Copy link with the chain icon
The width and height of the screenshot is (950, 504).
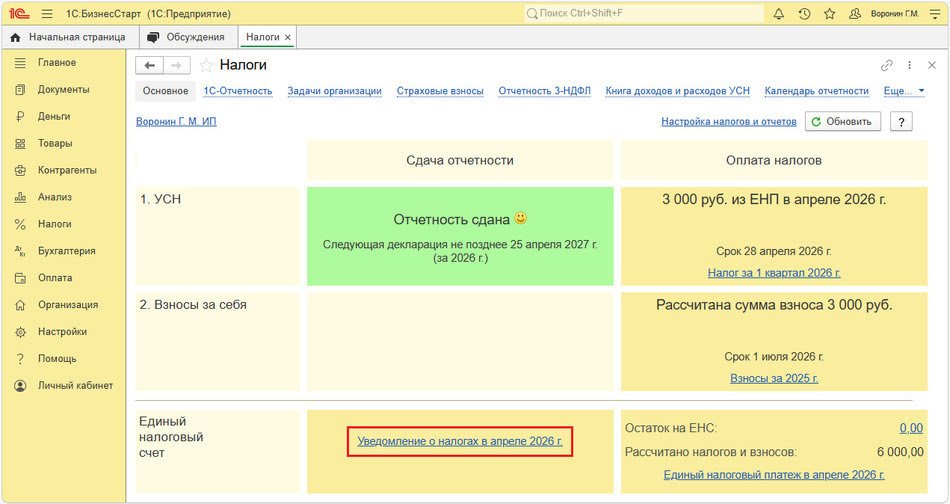click(x=887, y=65)
